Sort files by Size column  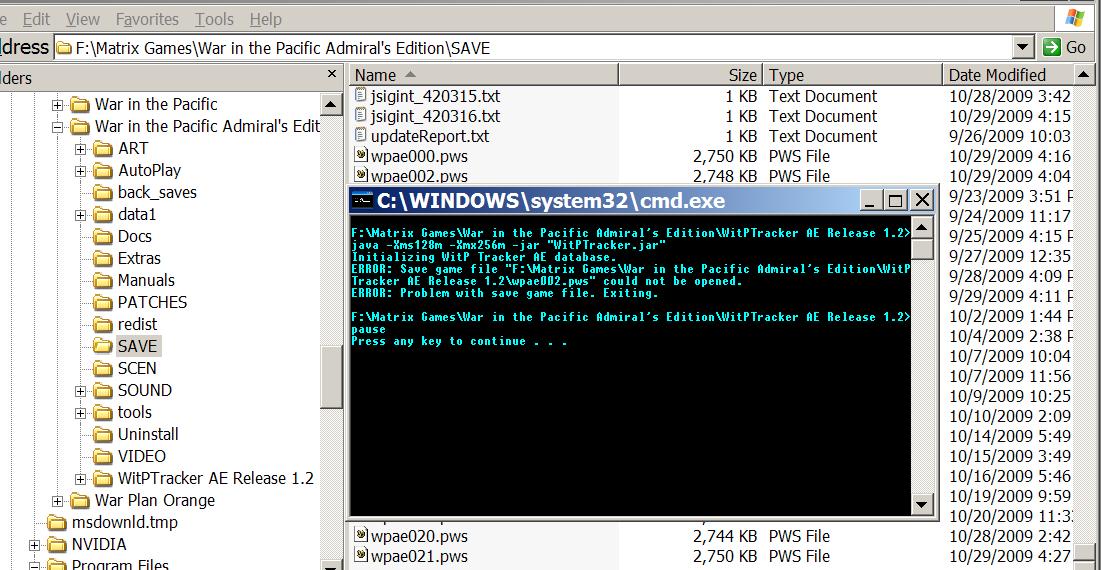pyautogui.click(x=691, y=74)
